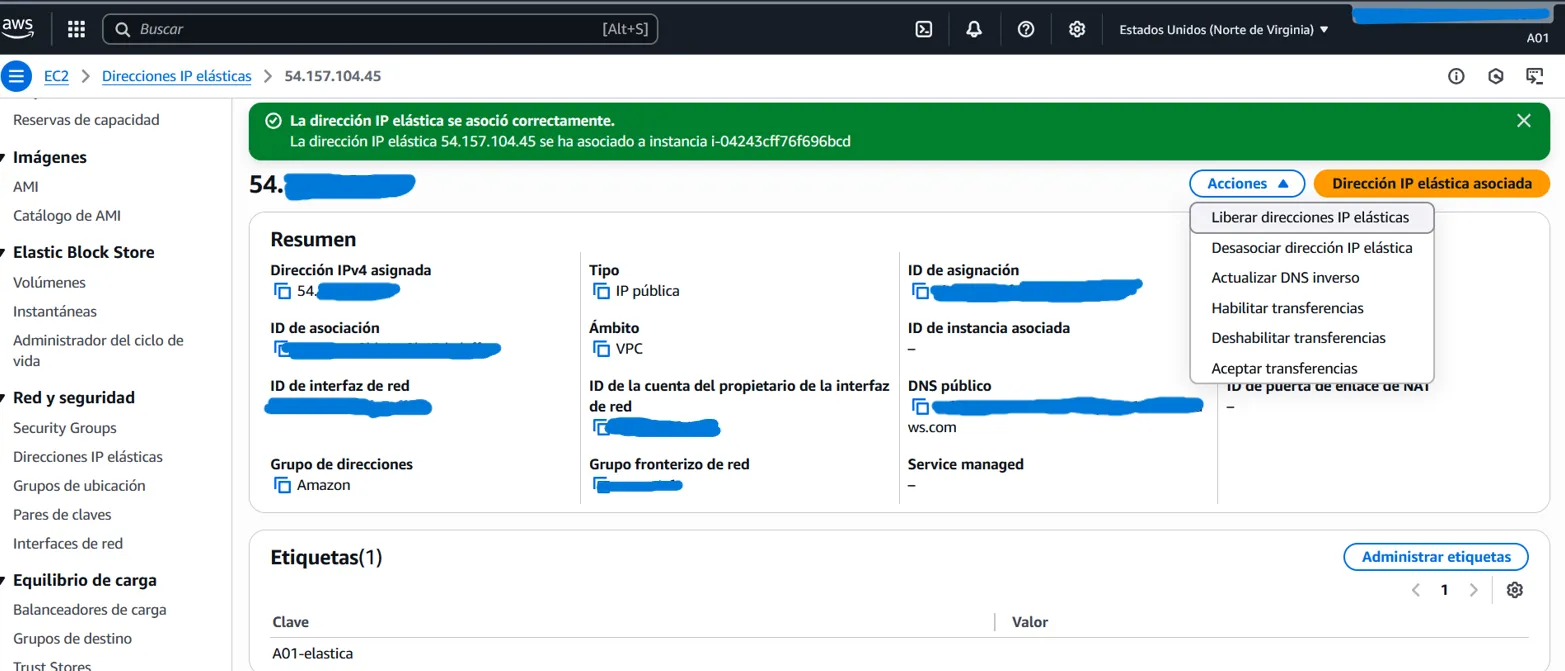Toggle the side navigation hamburger menu

(x=16, y=76)
